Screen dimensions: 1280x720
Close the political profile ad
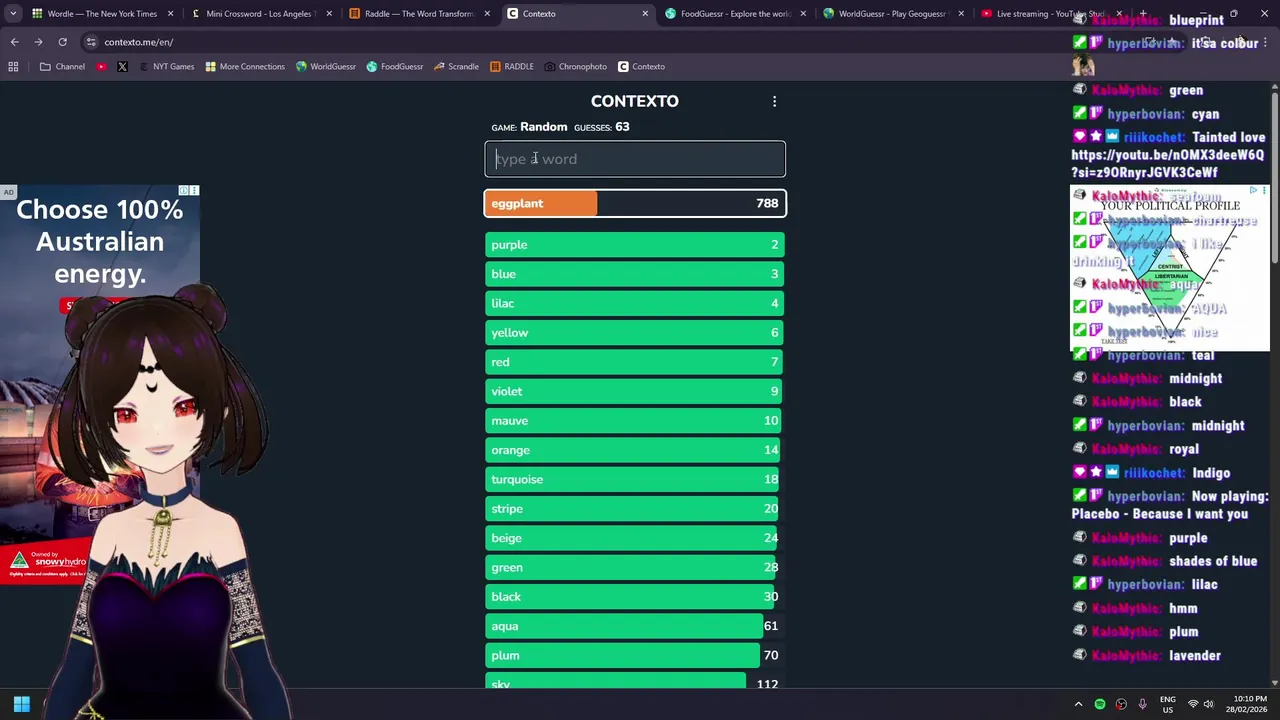[1264, 190]
